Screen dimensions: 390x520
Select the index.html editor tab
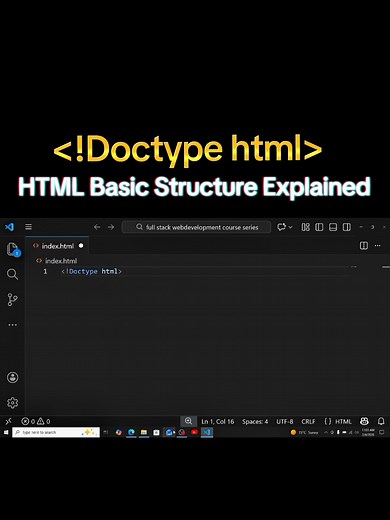57,246
